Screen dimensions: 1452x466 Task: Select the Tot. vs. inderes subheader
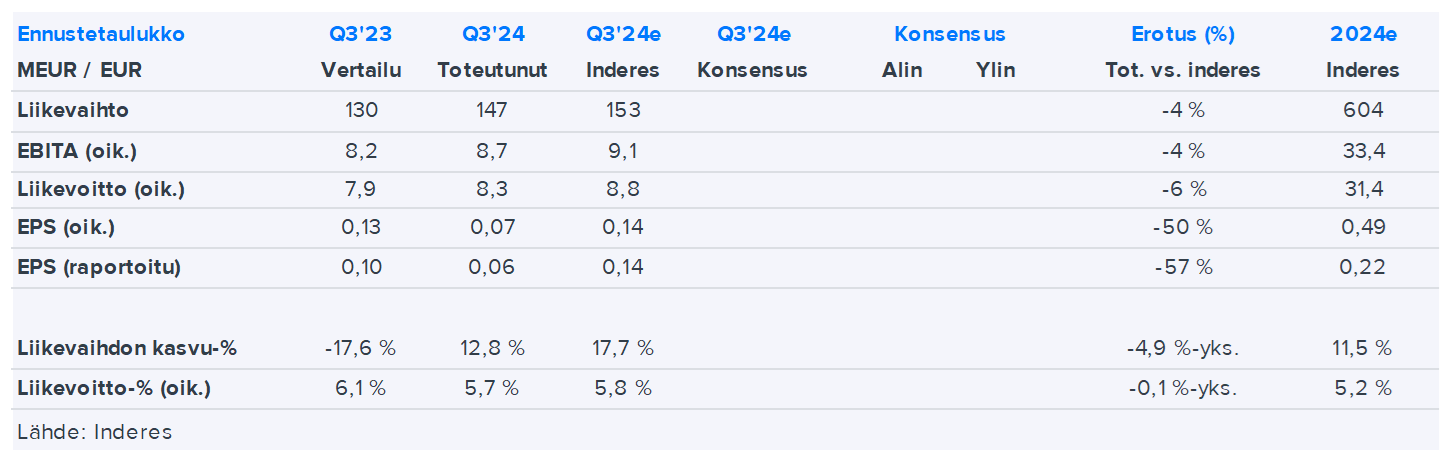click(x=1183, y=71)
